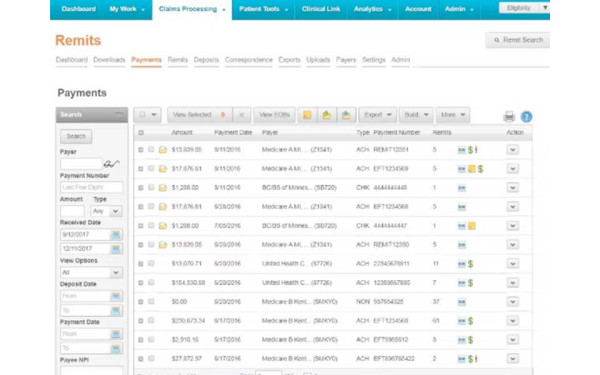Screen dimensions: 600x375
Task: Click the payer lookup signature icon
Action: [111, 164]
